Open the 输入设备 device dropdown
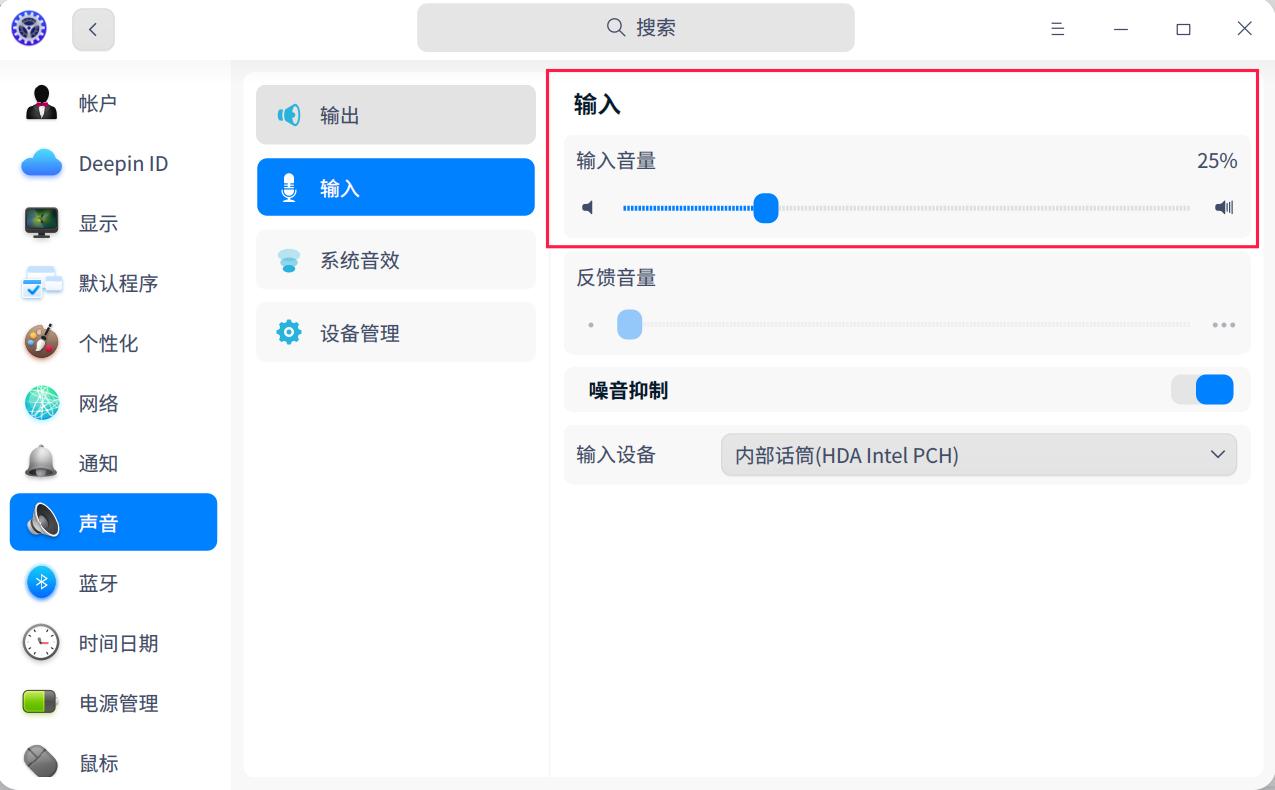1275x790 pixels. (979, 455)
